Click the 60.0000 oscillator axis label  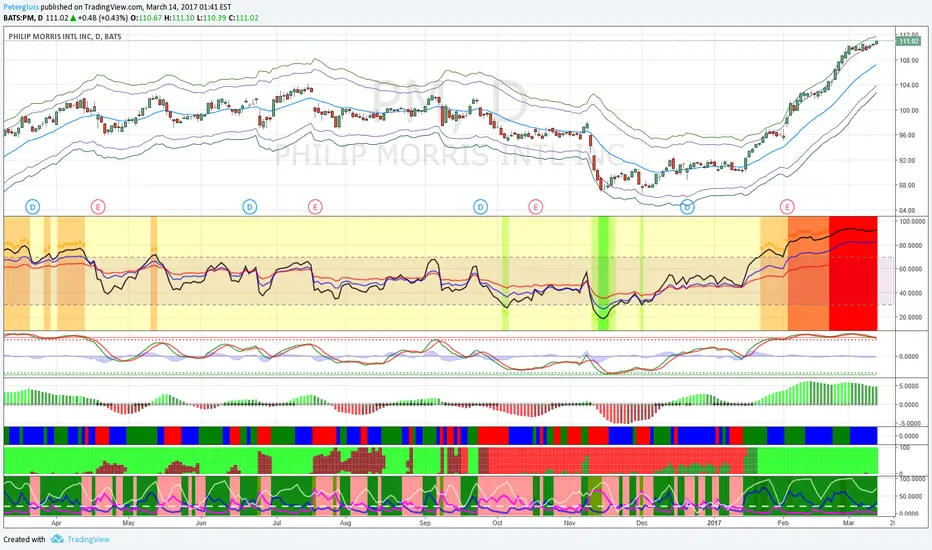coord(910,269)
